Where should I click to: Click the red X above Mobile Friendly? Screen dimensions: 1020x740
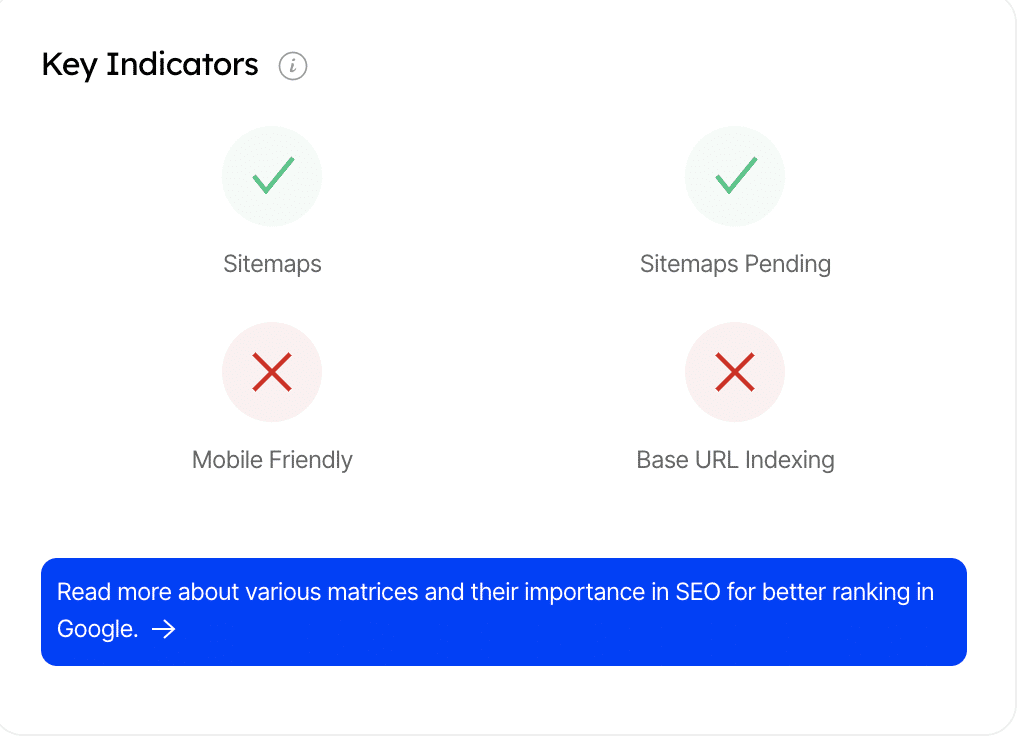(x=272, y=372)
